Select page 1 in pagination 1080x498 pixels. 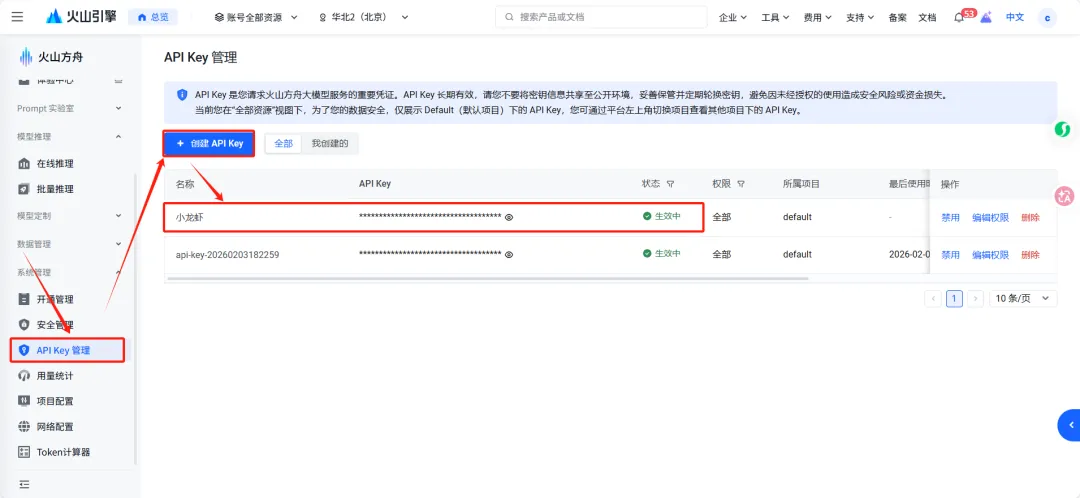coord(954,298)
